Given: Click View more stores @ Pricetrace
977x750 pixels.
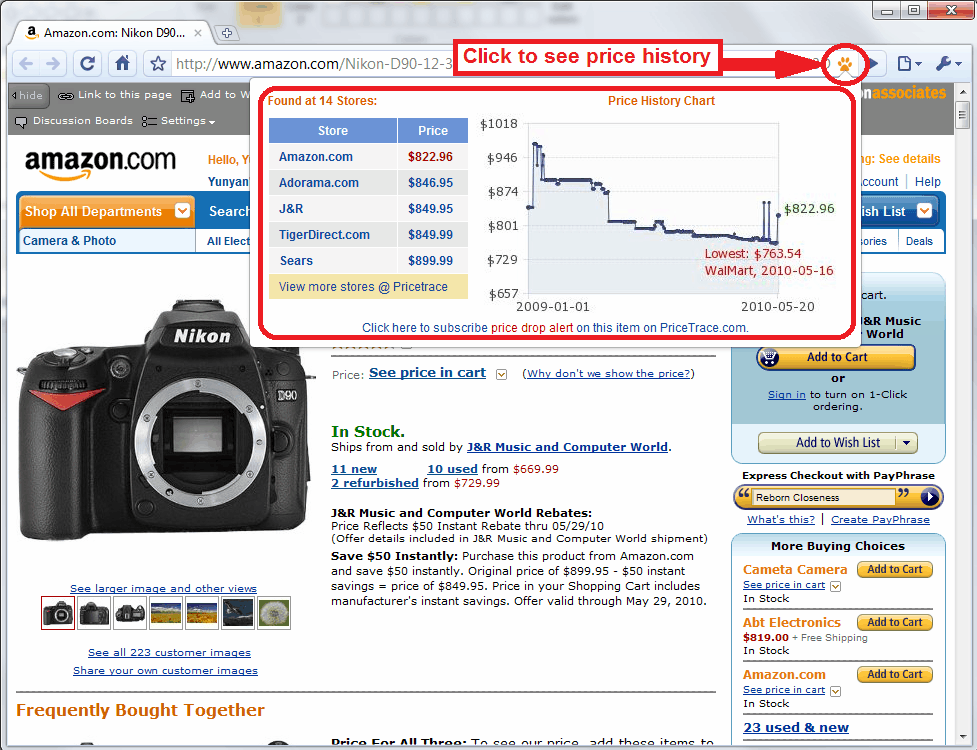Looking at the screenshot, I should pos(368,287).
